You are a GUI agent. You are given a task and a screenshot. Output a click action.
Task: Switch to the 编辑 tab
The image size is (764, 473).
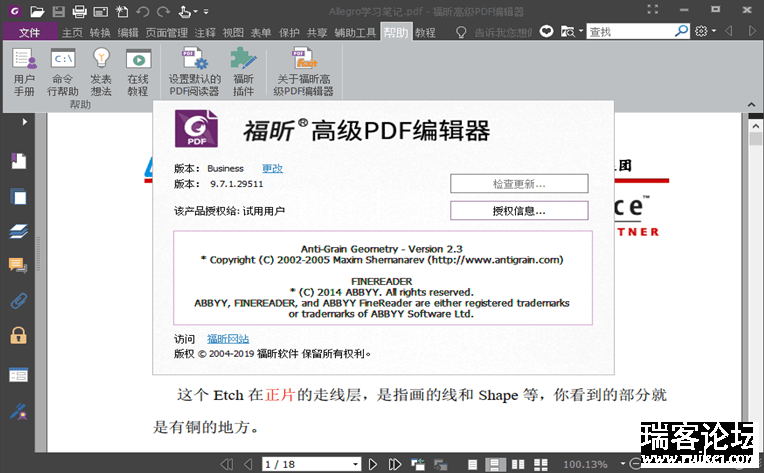click(128, 33)
